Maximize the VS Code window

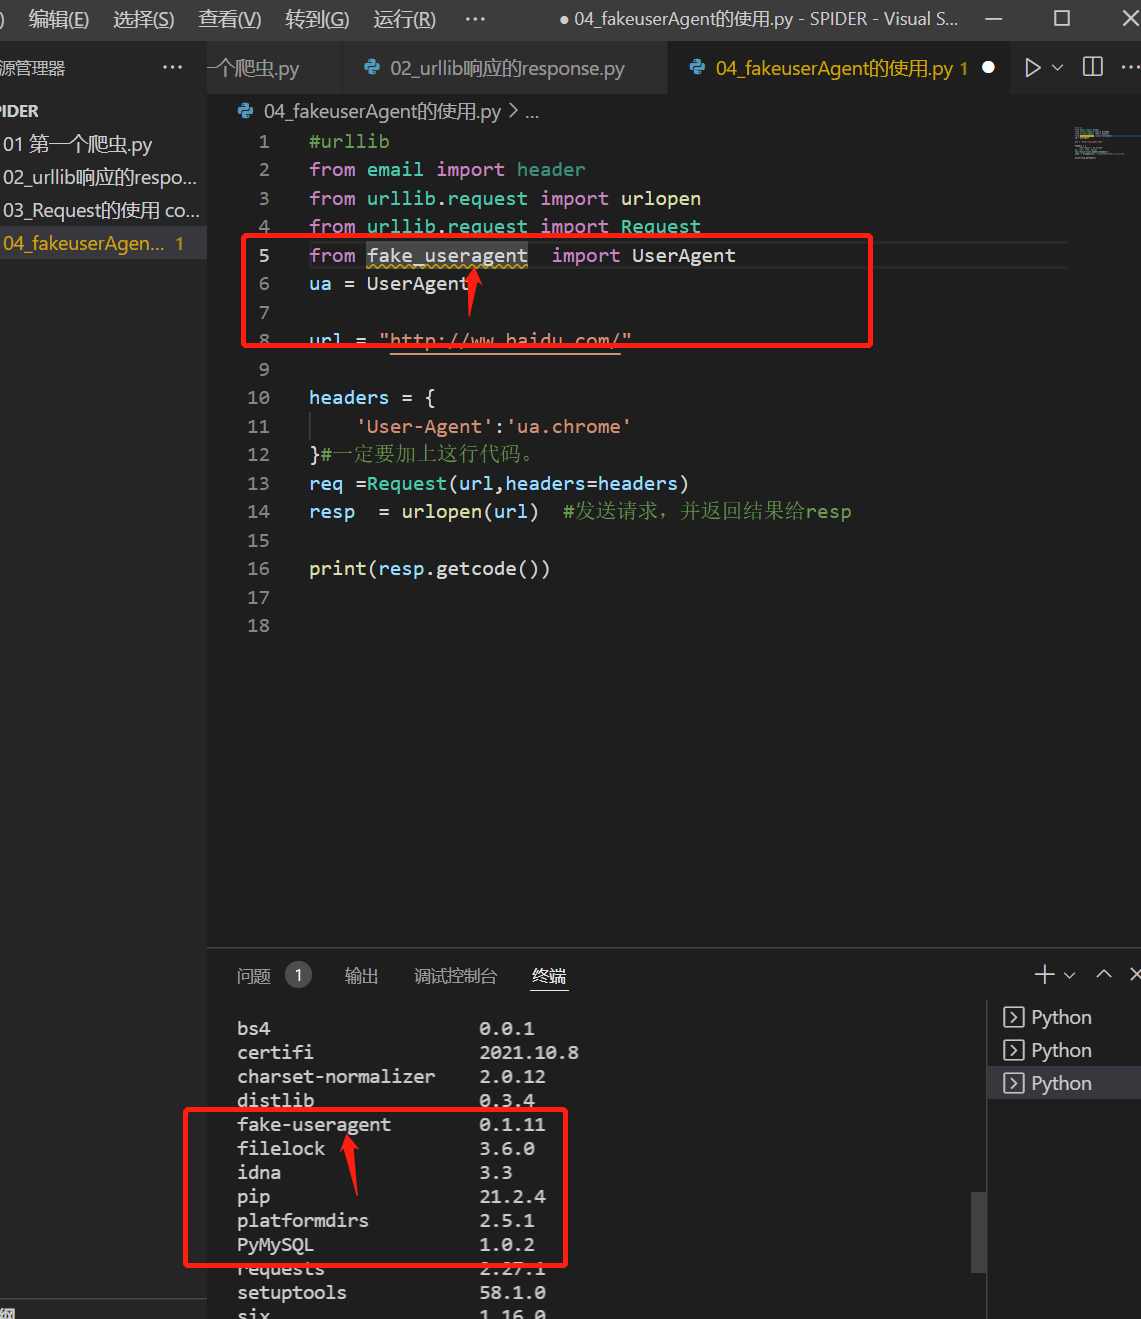[1062, 18]
